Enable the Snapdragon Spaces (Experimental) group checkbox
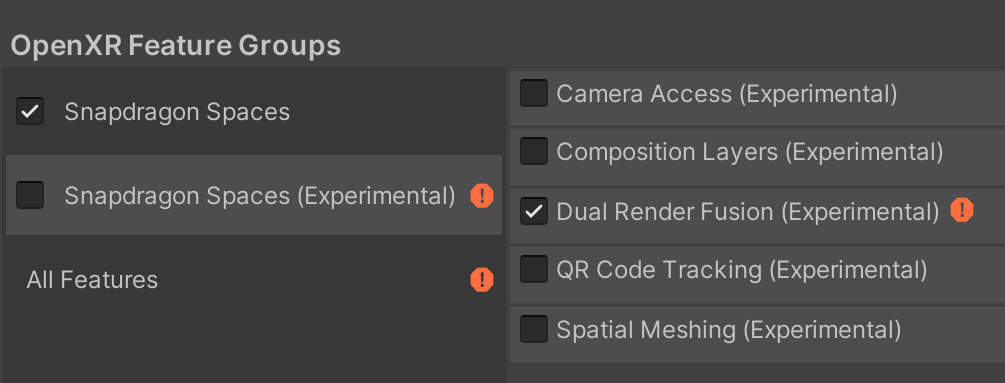 click(30, 195)
